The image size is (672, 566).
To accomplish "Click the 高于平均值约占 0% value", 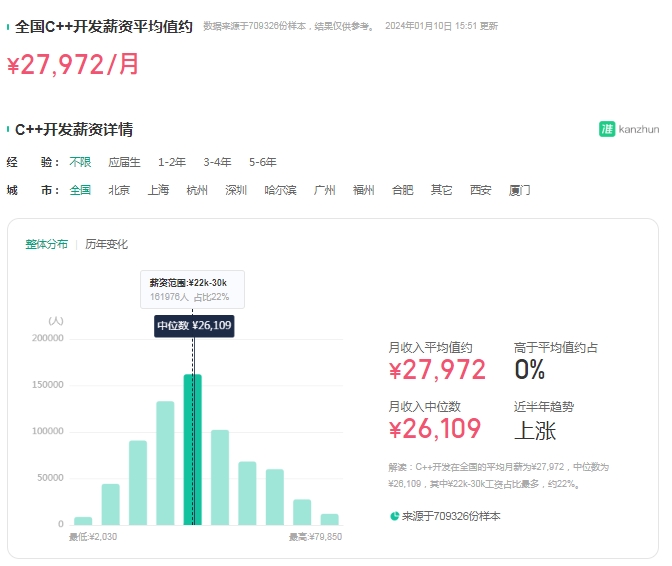I will point(530,369).
